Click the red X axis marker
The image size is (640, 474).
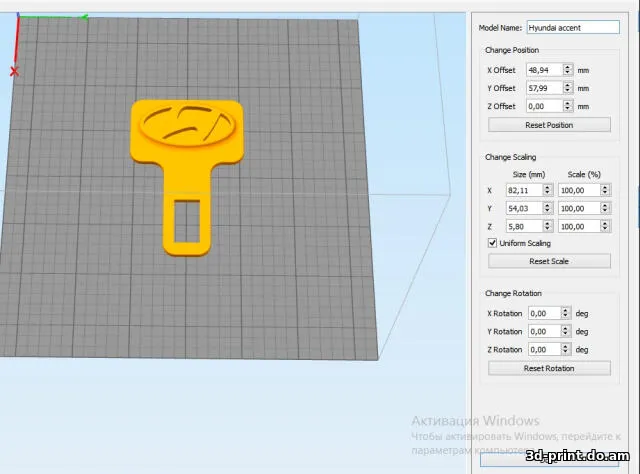point(14,71)
